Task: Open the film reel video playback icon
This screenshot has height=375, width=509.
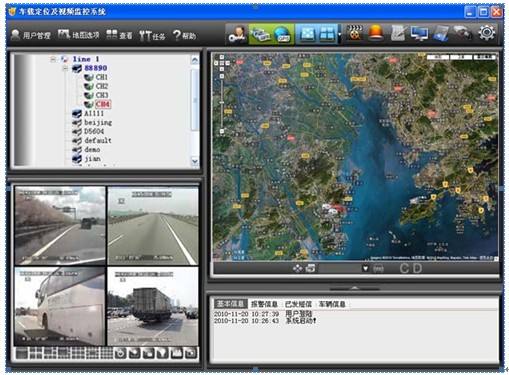Action: point(355,33)
